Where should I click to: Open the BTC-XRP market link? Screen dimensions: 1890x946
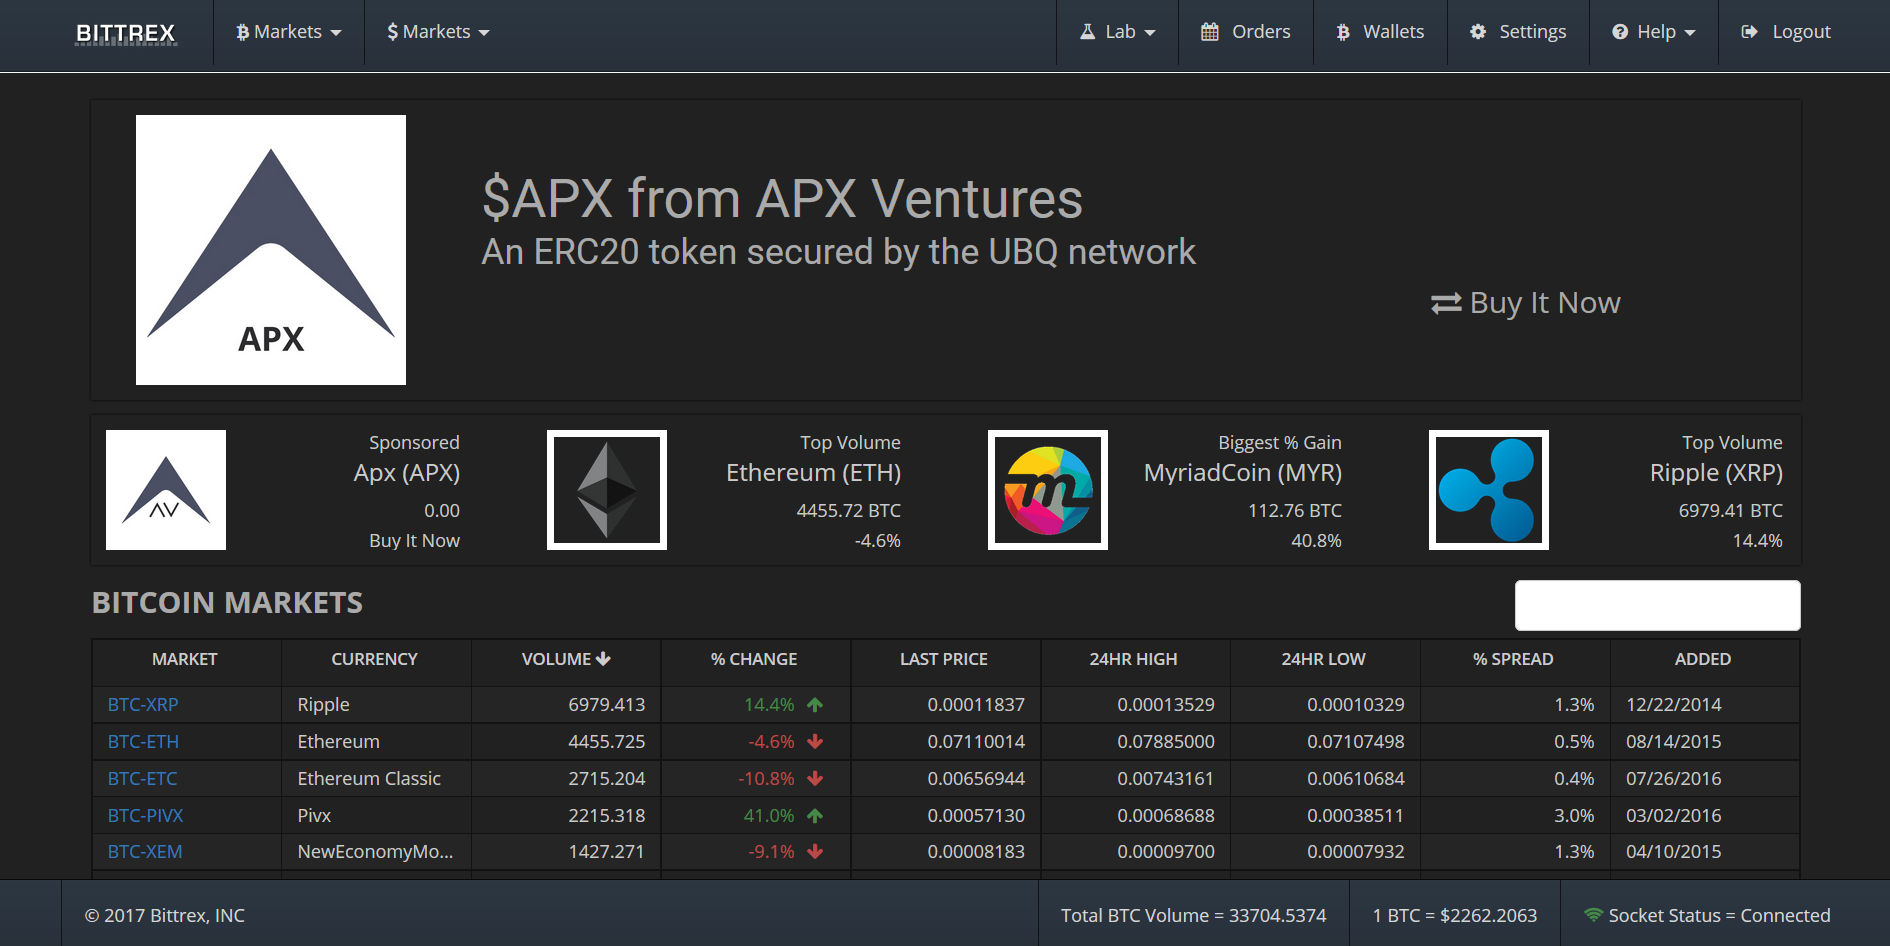tap(143, 704)
